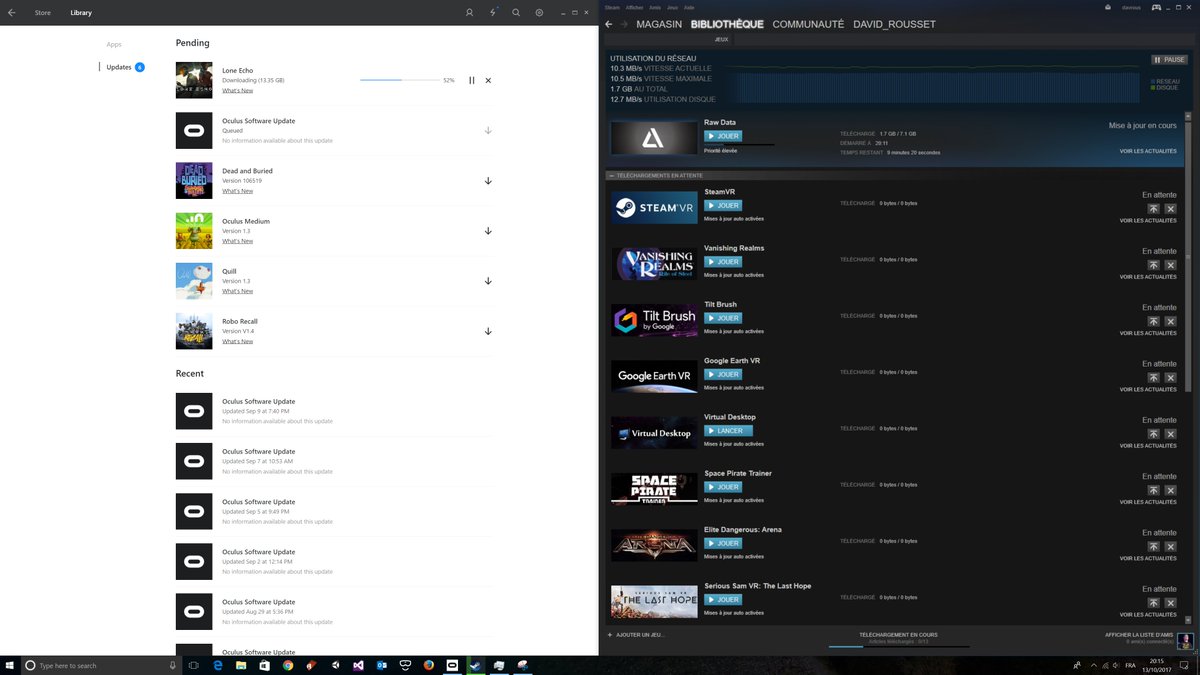
Task: Open Steam COMMUNAUTÉ tab
Action: [x=808, y=24]
